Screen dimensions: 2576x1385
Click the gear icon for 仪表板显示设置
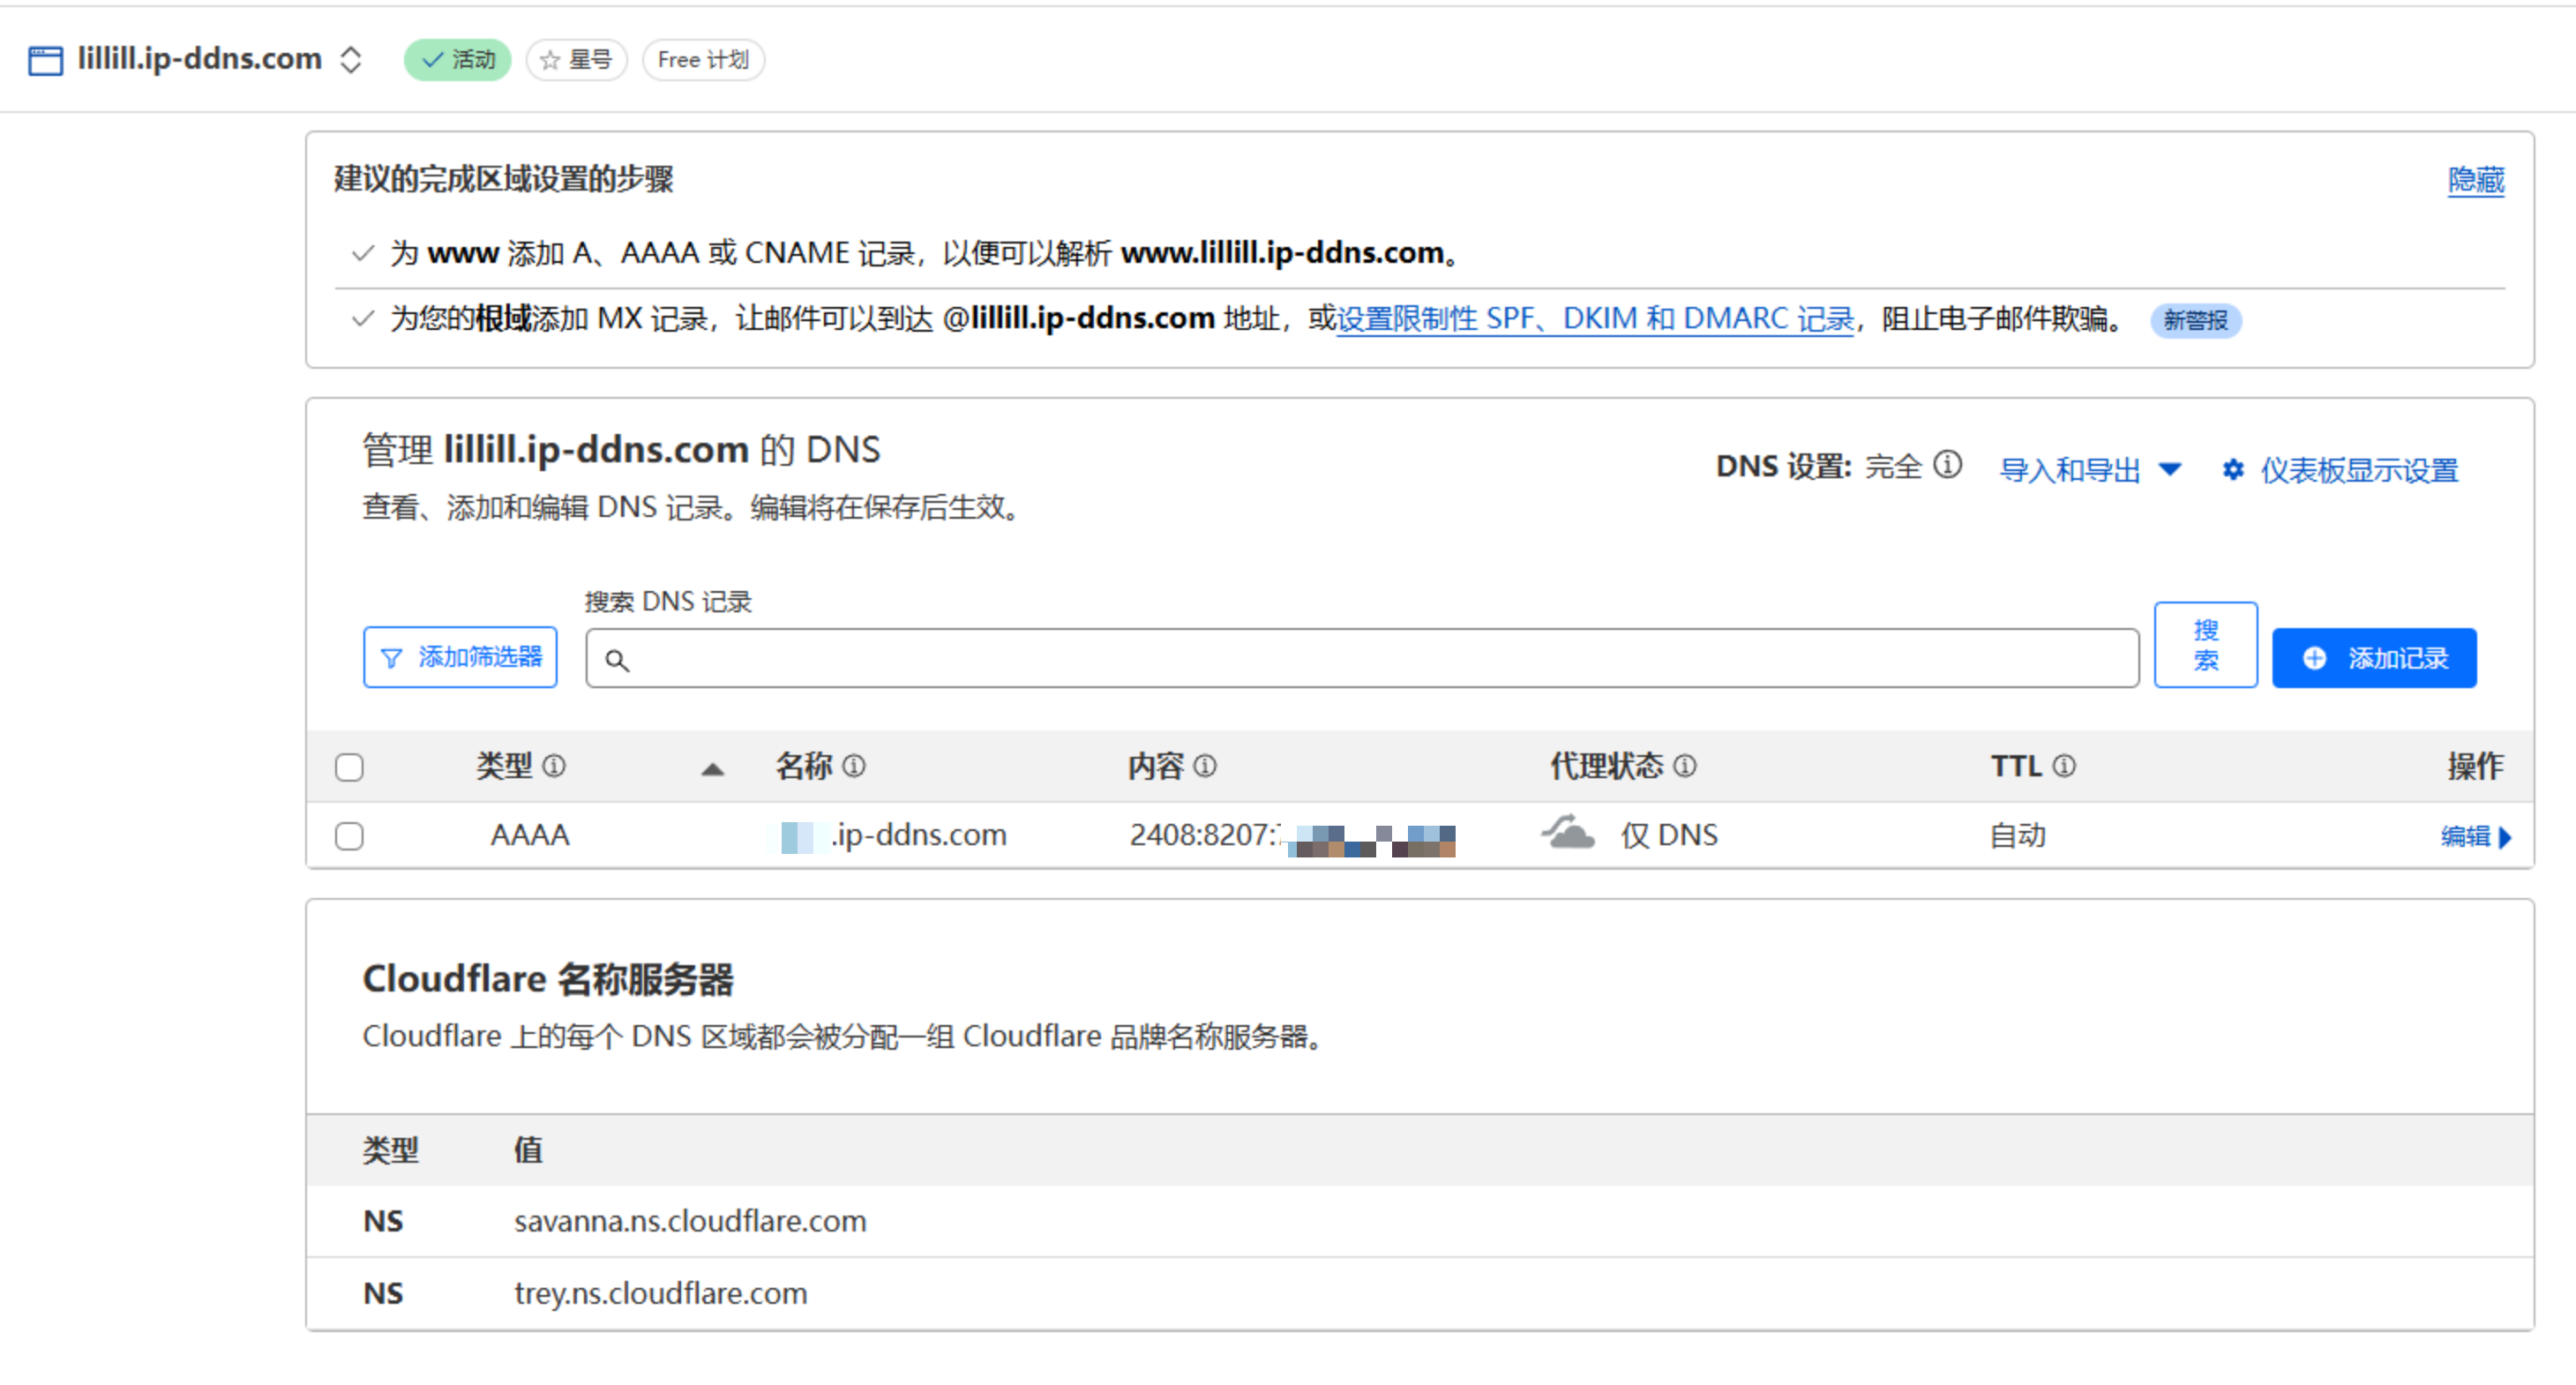(x=2232, y=470)
